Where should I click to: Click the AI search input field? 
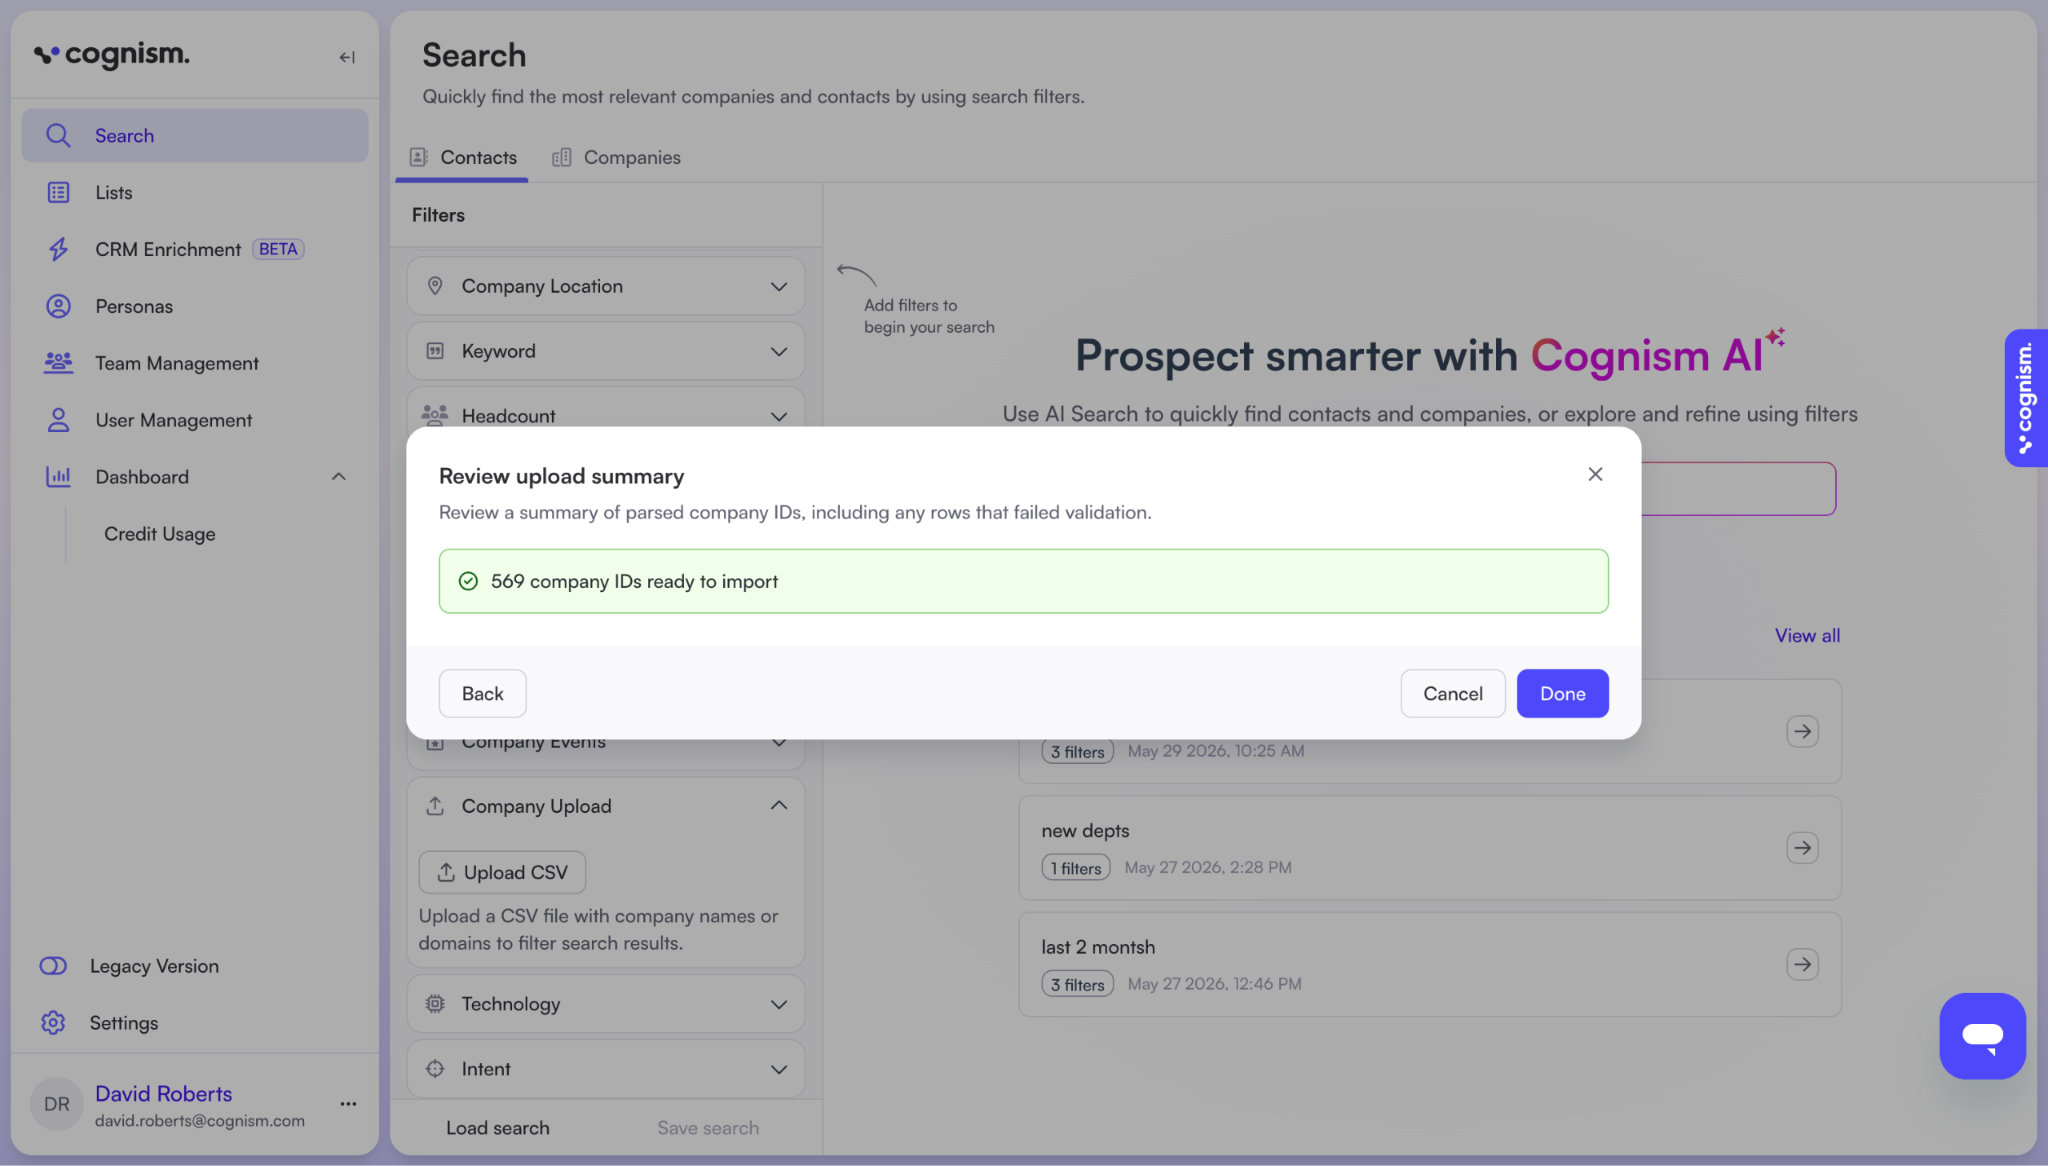tap(1738, 488)
